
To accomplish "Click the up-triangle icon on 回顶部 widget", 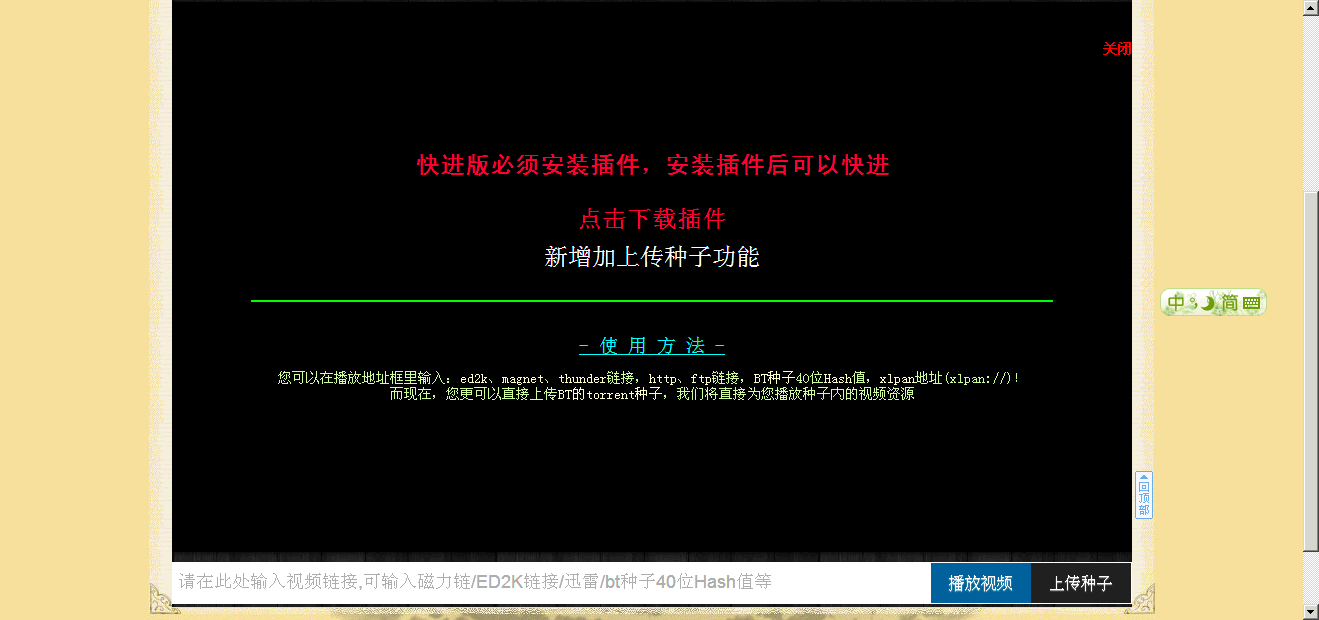I will 1144,477.
